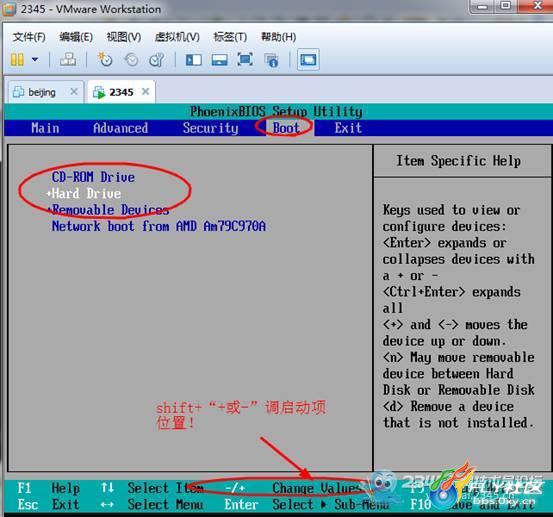Close the beijing tab

point(74,92)
